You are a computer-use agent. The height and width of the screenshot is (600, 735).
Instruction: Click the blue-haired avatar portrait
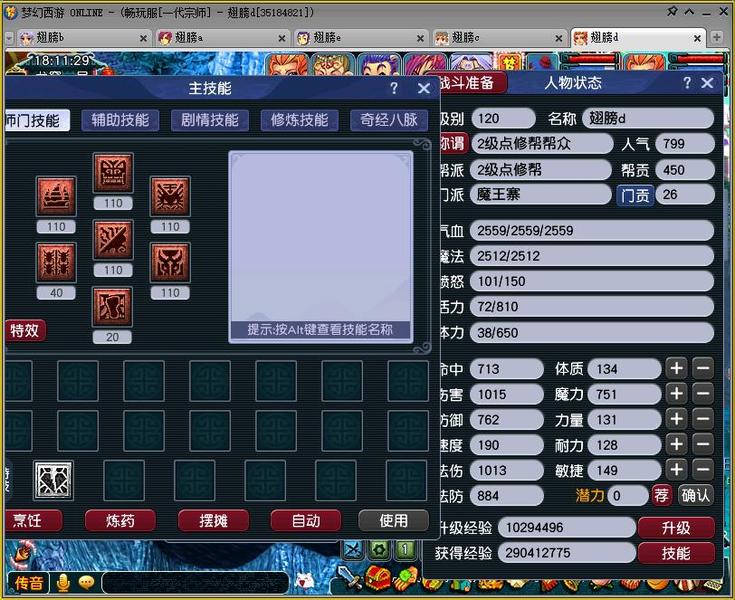pyautogui.click(x=380, y=66)
